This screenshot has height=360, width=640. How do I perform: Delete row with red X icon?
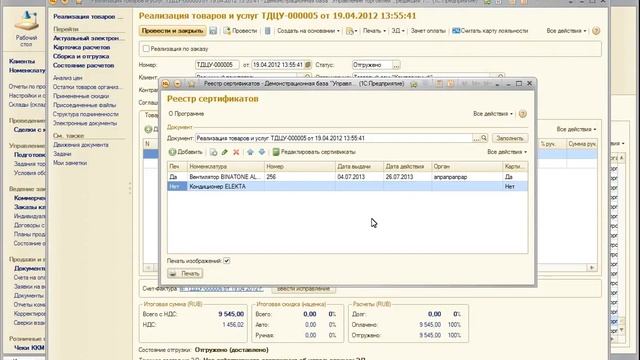tap(236, 152)
